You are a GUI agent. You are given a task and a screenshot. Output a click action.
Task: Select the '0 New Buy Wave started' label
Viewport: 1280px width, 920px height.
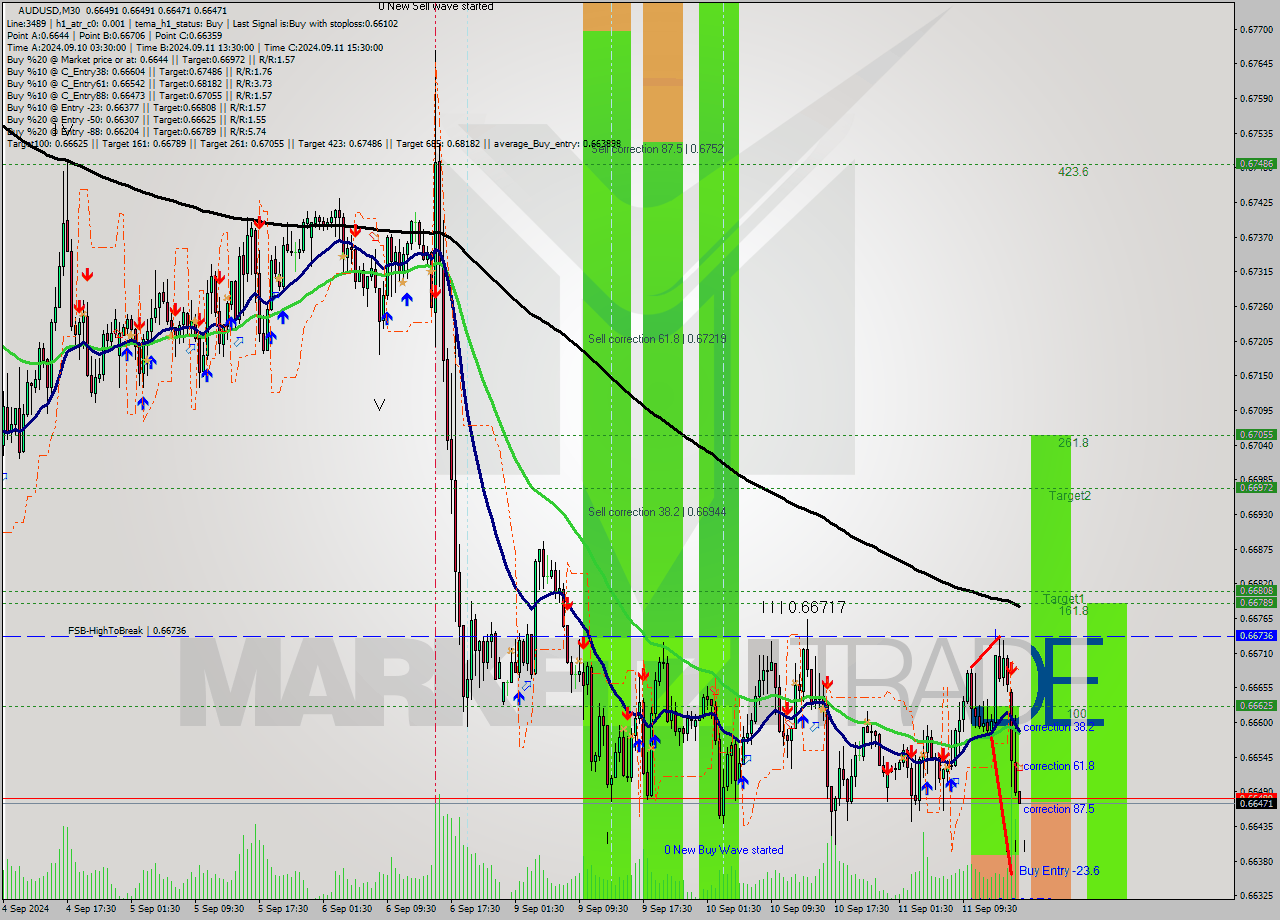(x=724, y=850)
